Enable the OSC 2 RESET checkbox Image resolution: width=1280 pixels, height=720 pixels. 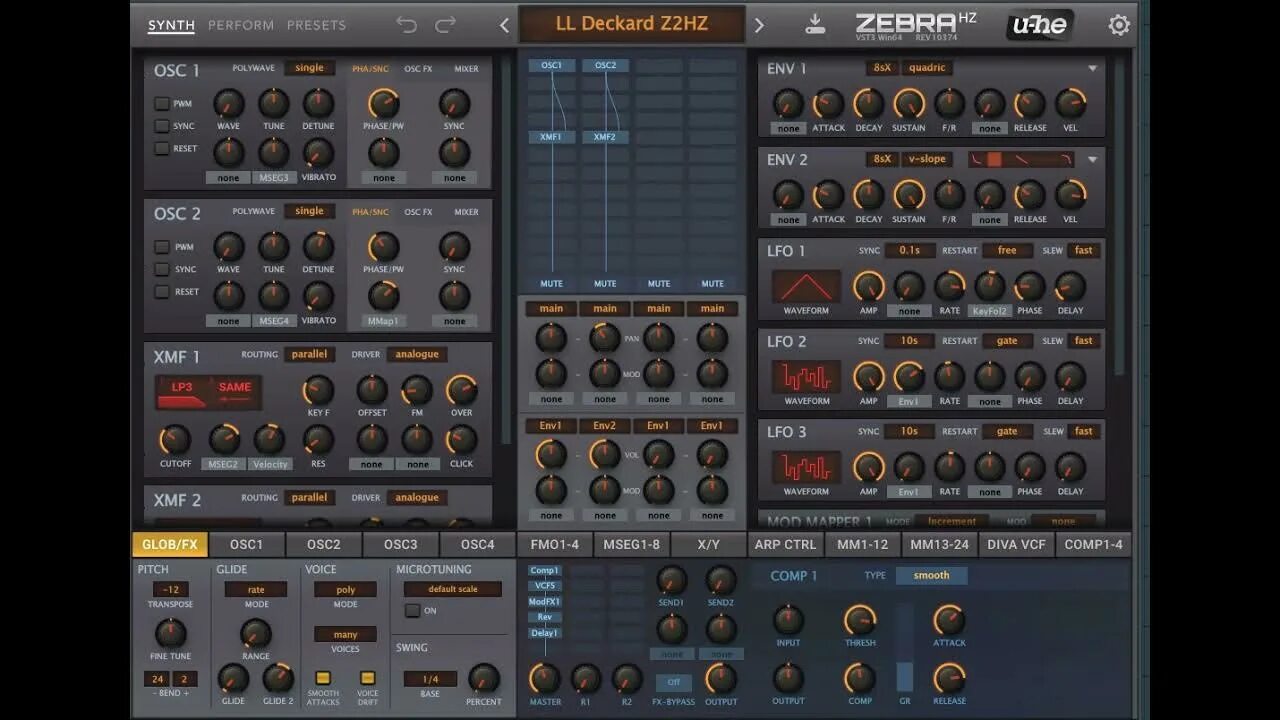161,292
